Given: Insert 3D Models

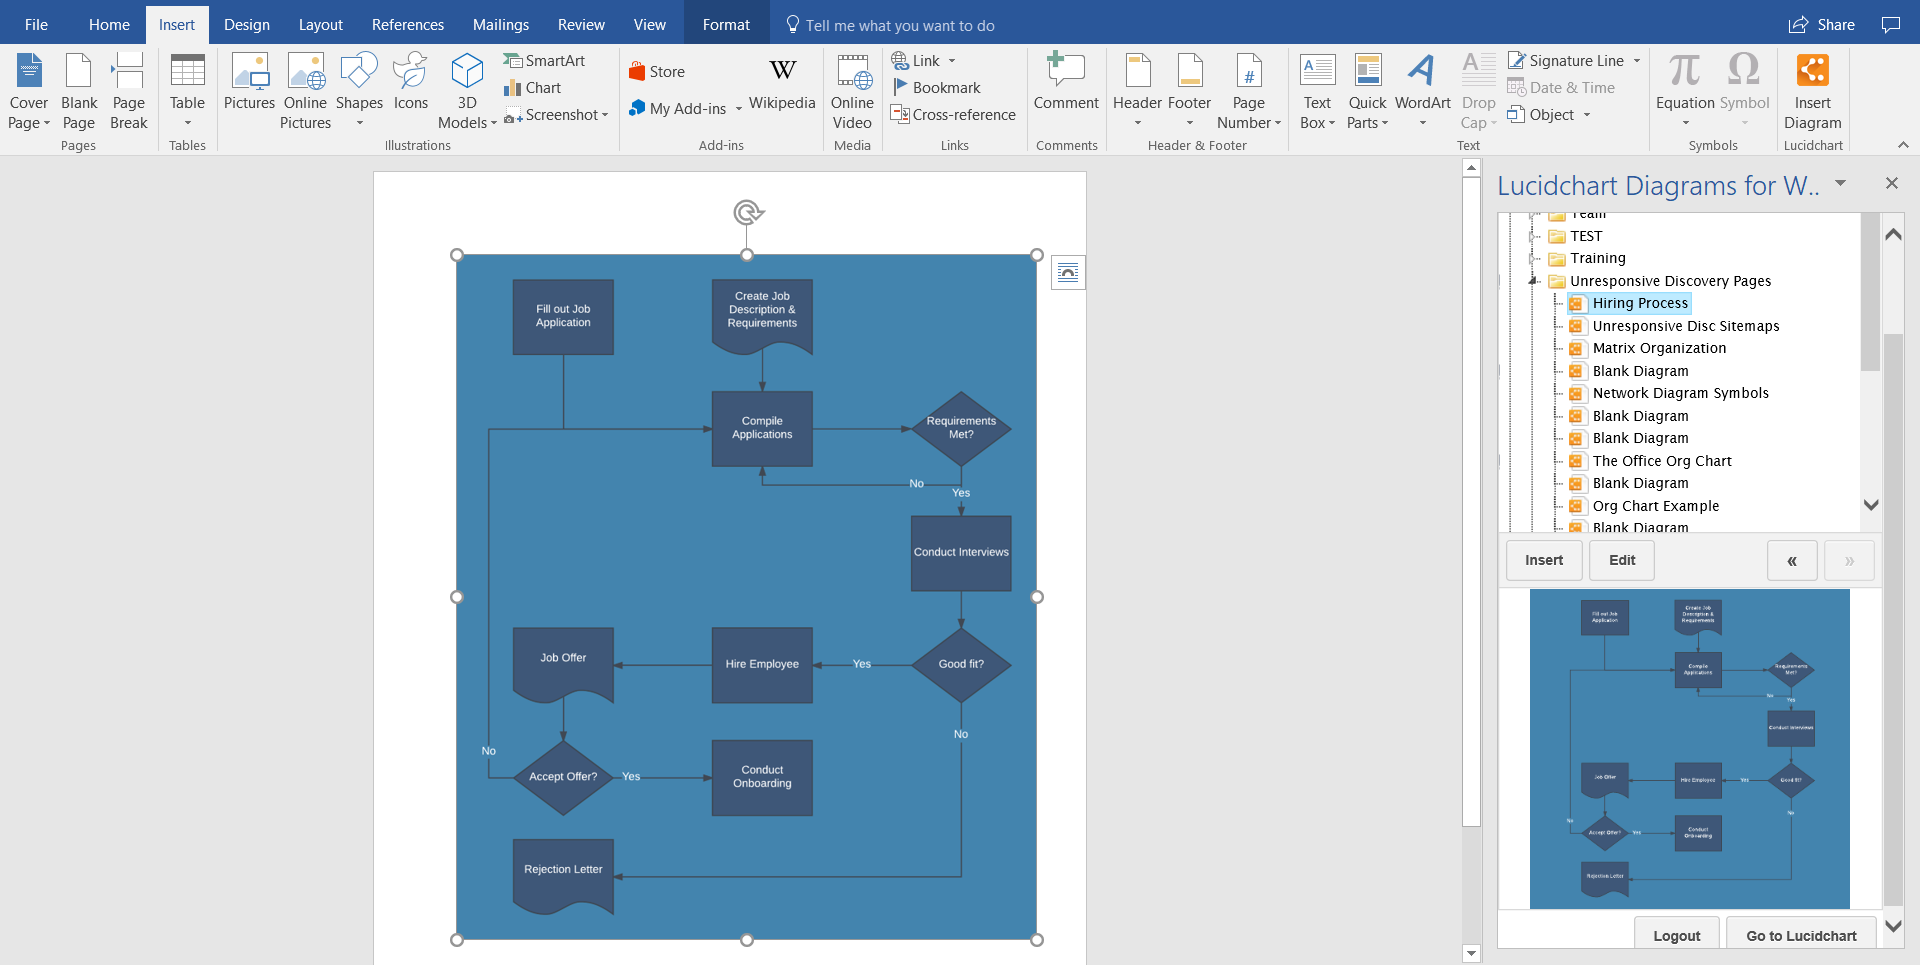Looking at the screenshot, I should [467, 92].
